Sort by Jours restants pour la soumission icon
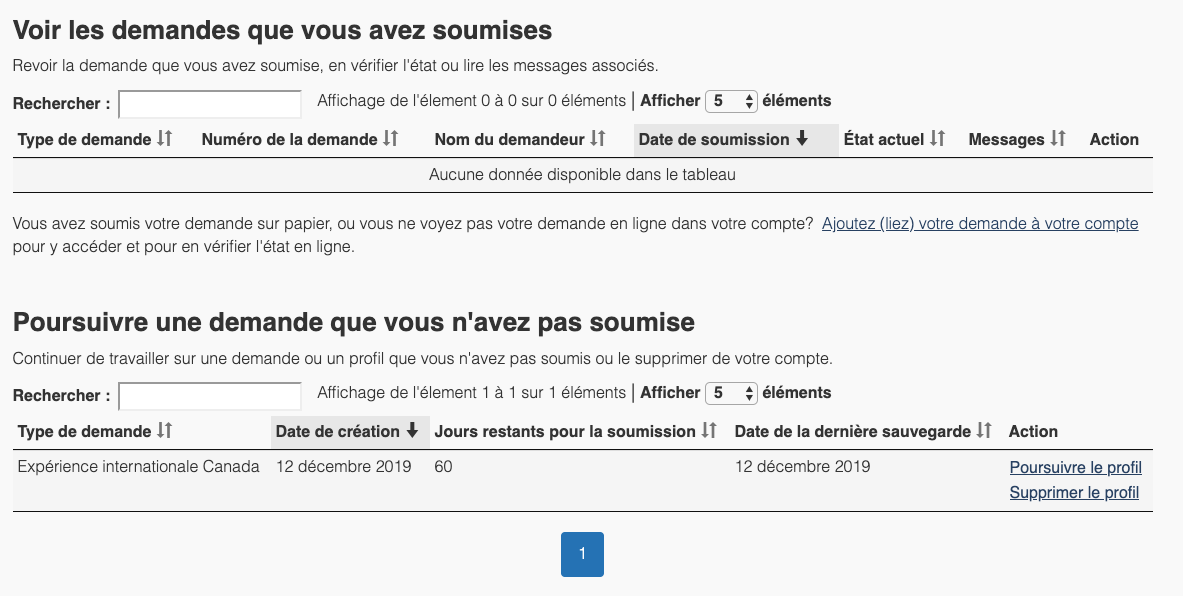 coord(709,431)
